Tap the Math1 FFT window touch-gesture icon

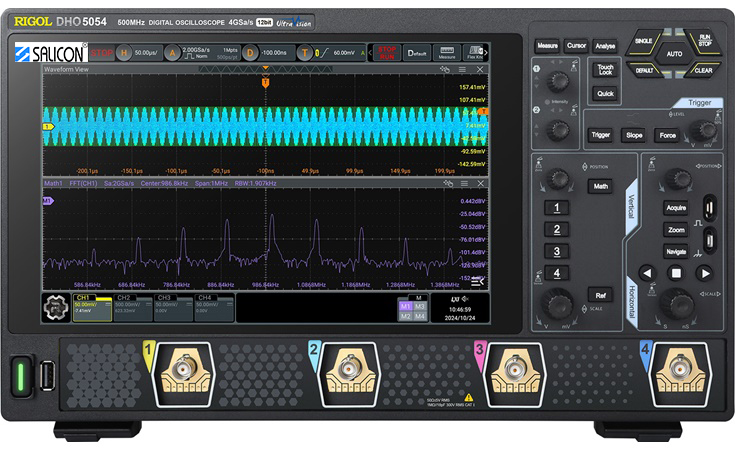pyautogui.click(x=448, y=183)
